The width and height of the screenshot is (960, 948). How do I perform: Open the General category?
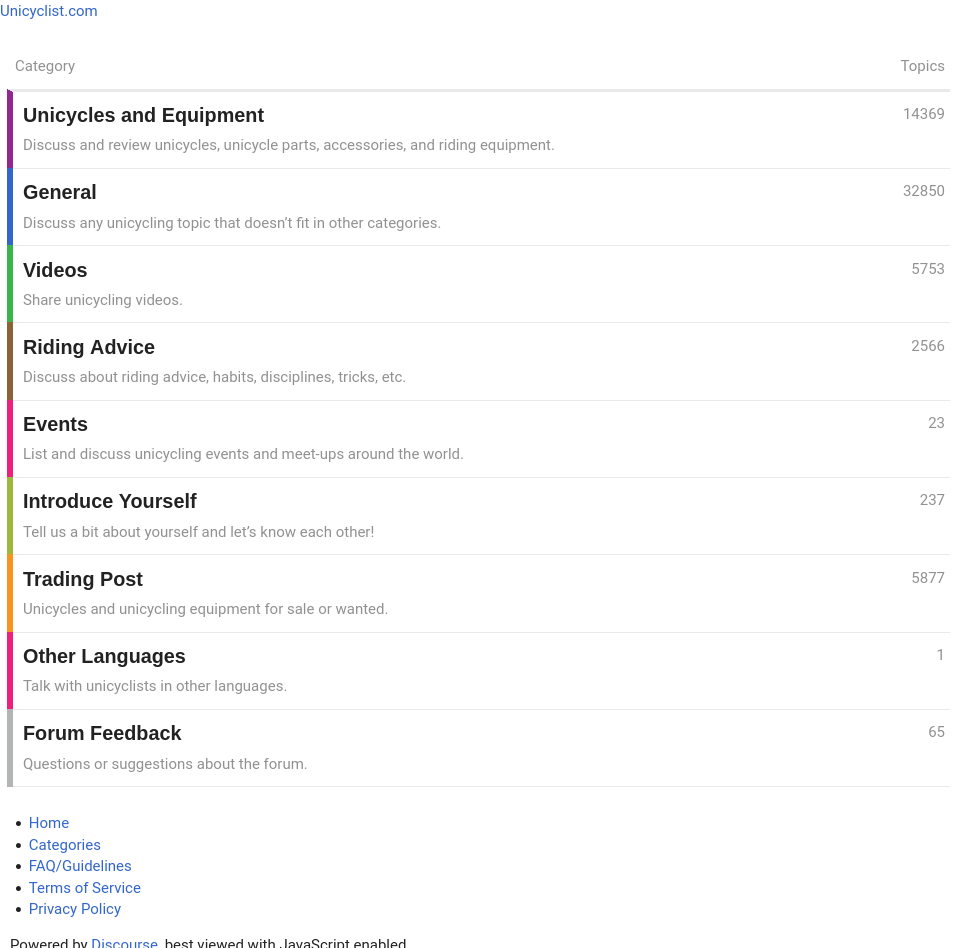pyautogui.click(x=60, y=192)
